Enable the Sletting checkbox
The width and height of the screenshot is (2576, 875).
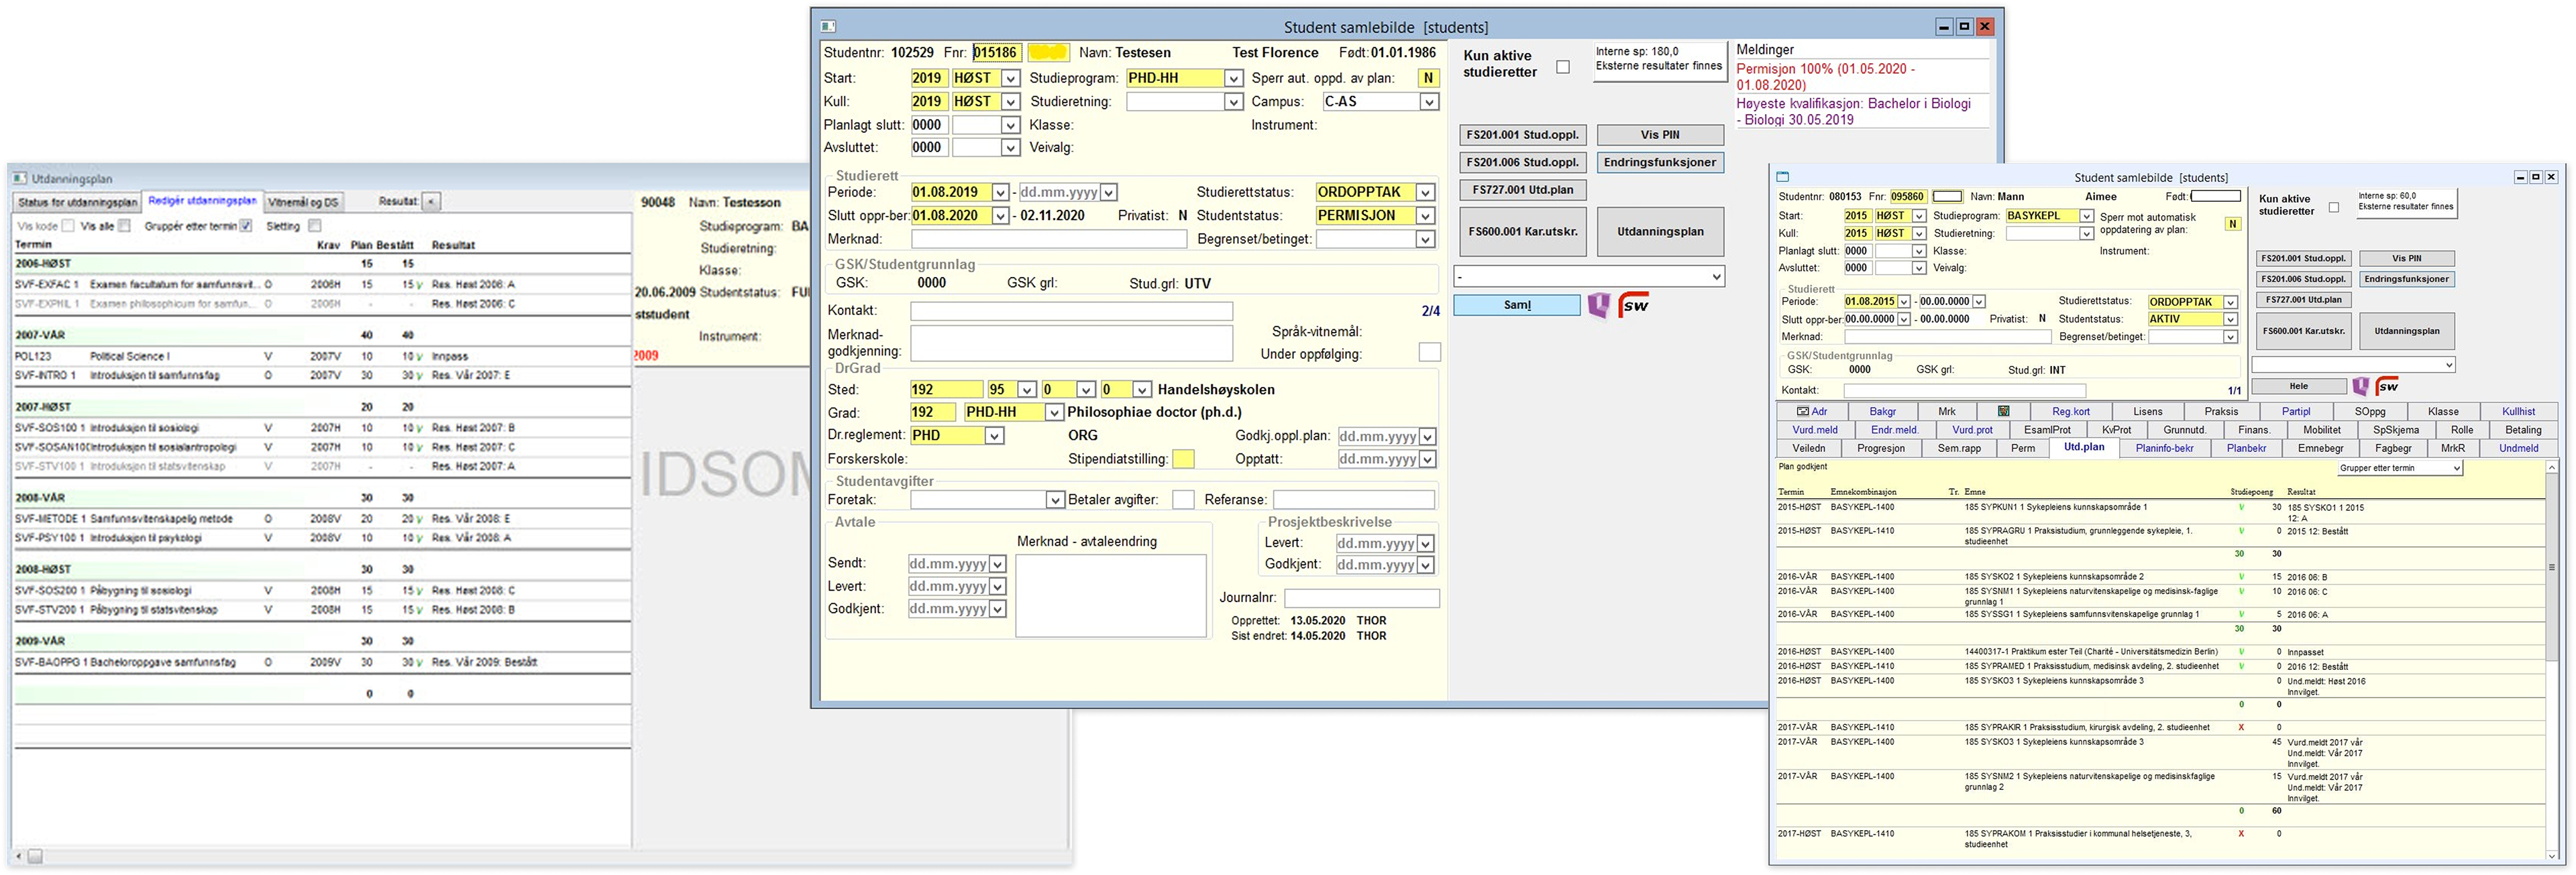point(314,226)
